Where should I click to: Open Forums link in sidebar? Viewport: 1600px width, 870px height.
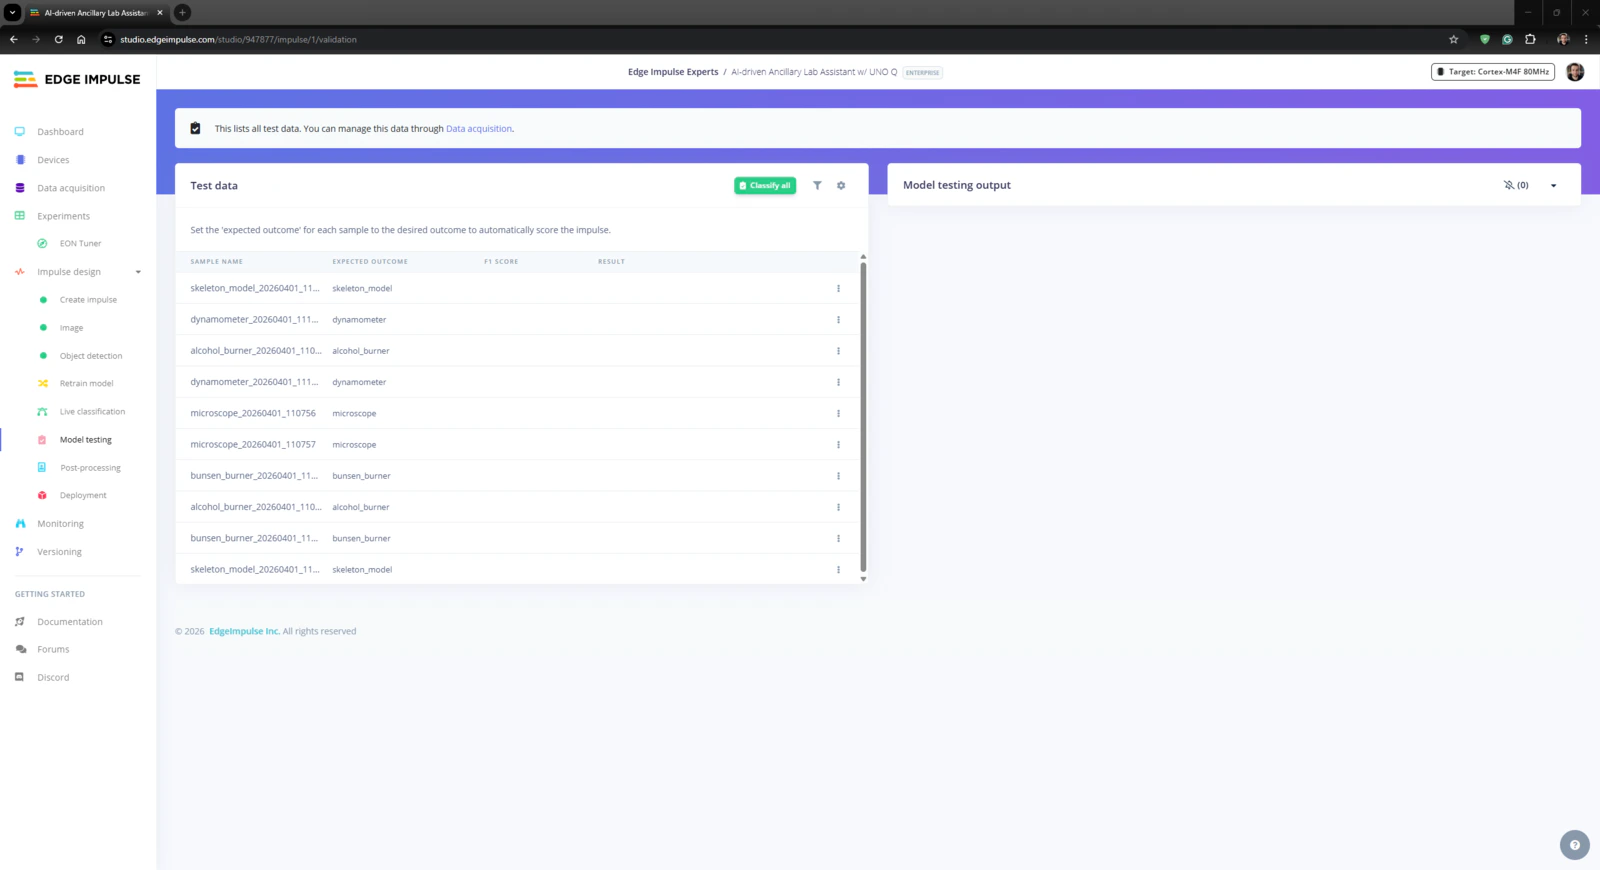coord(53,650)
